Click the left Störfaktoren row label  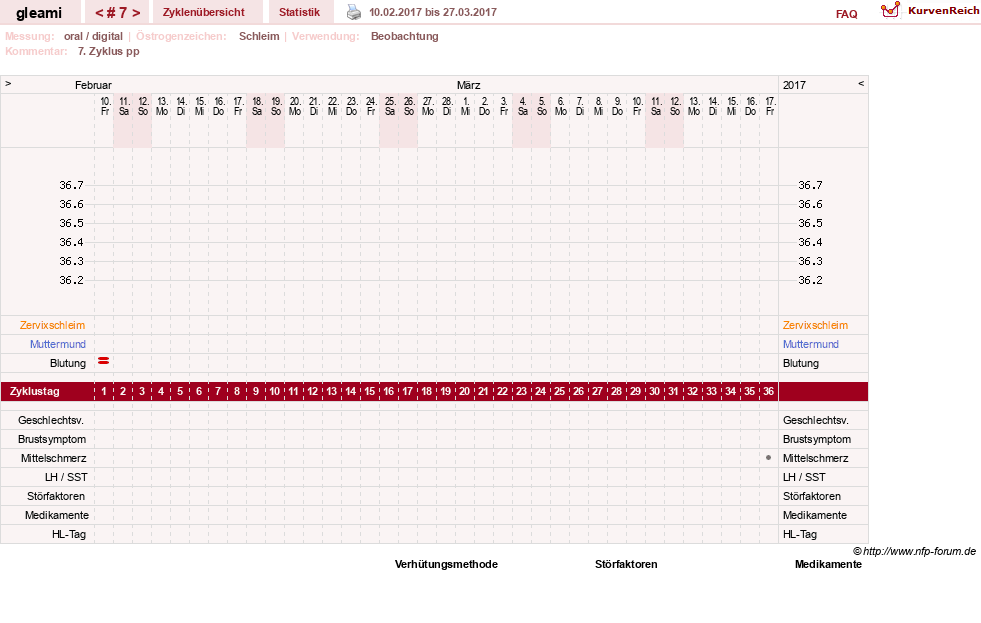(56, 496)
